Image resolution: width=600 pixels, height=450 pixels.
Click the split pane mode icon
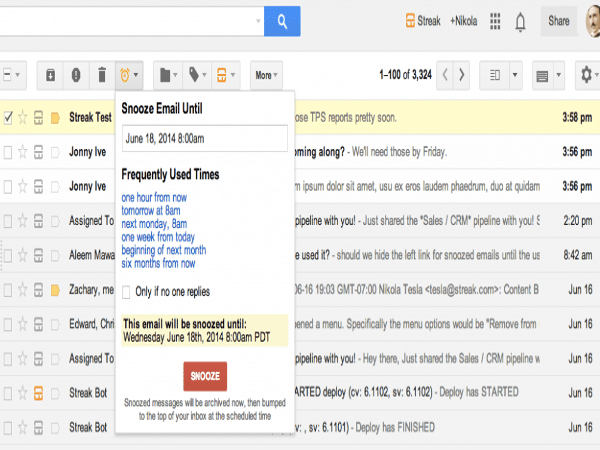click(495, 75)
